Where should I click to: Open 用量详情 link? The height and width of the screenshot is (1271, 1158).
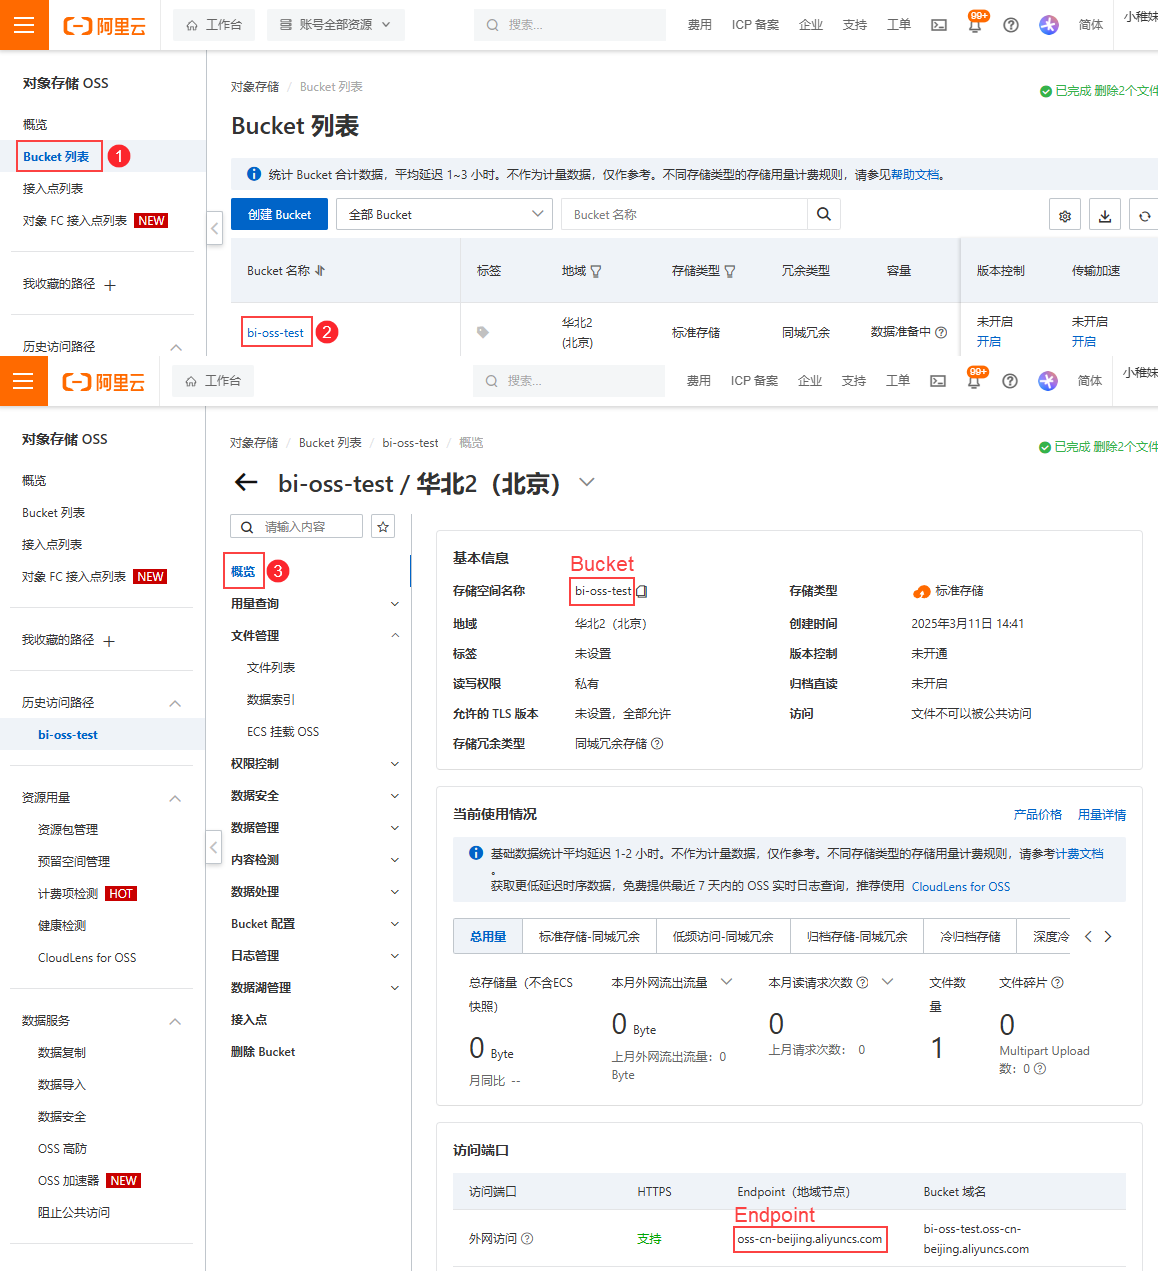pos(1102,815)
